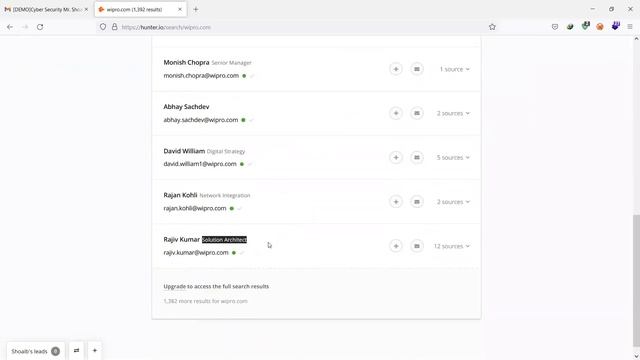View site padlock connection info

115,27
